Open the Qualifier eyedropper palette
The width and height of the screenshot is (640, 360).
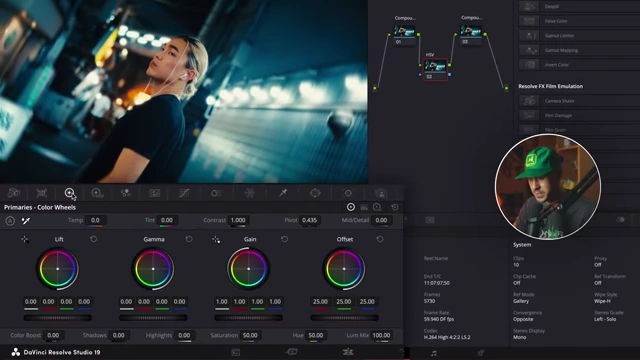pos(283,193)
